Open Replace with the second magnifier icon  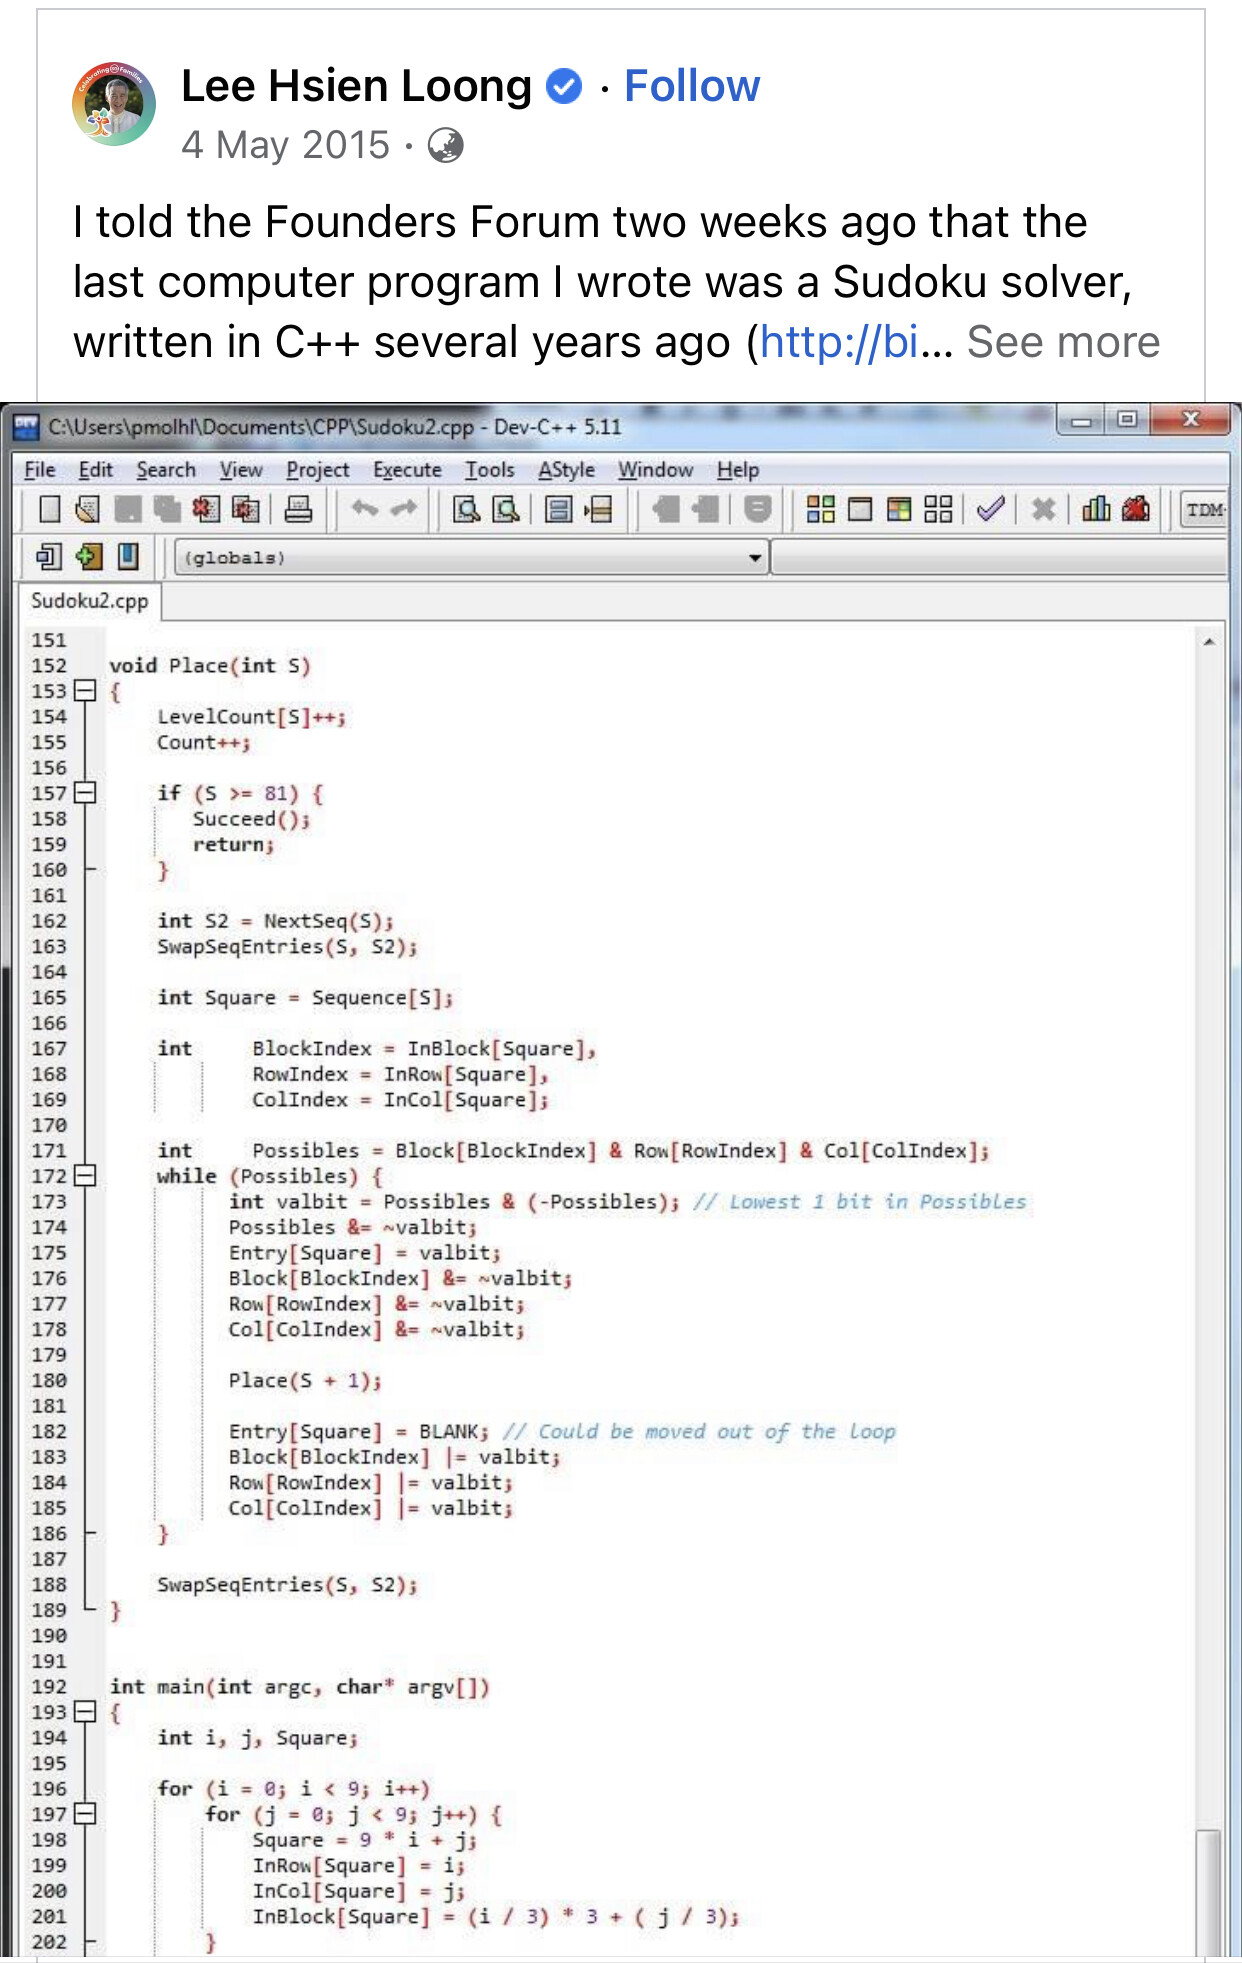coord(507,510)
